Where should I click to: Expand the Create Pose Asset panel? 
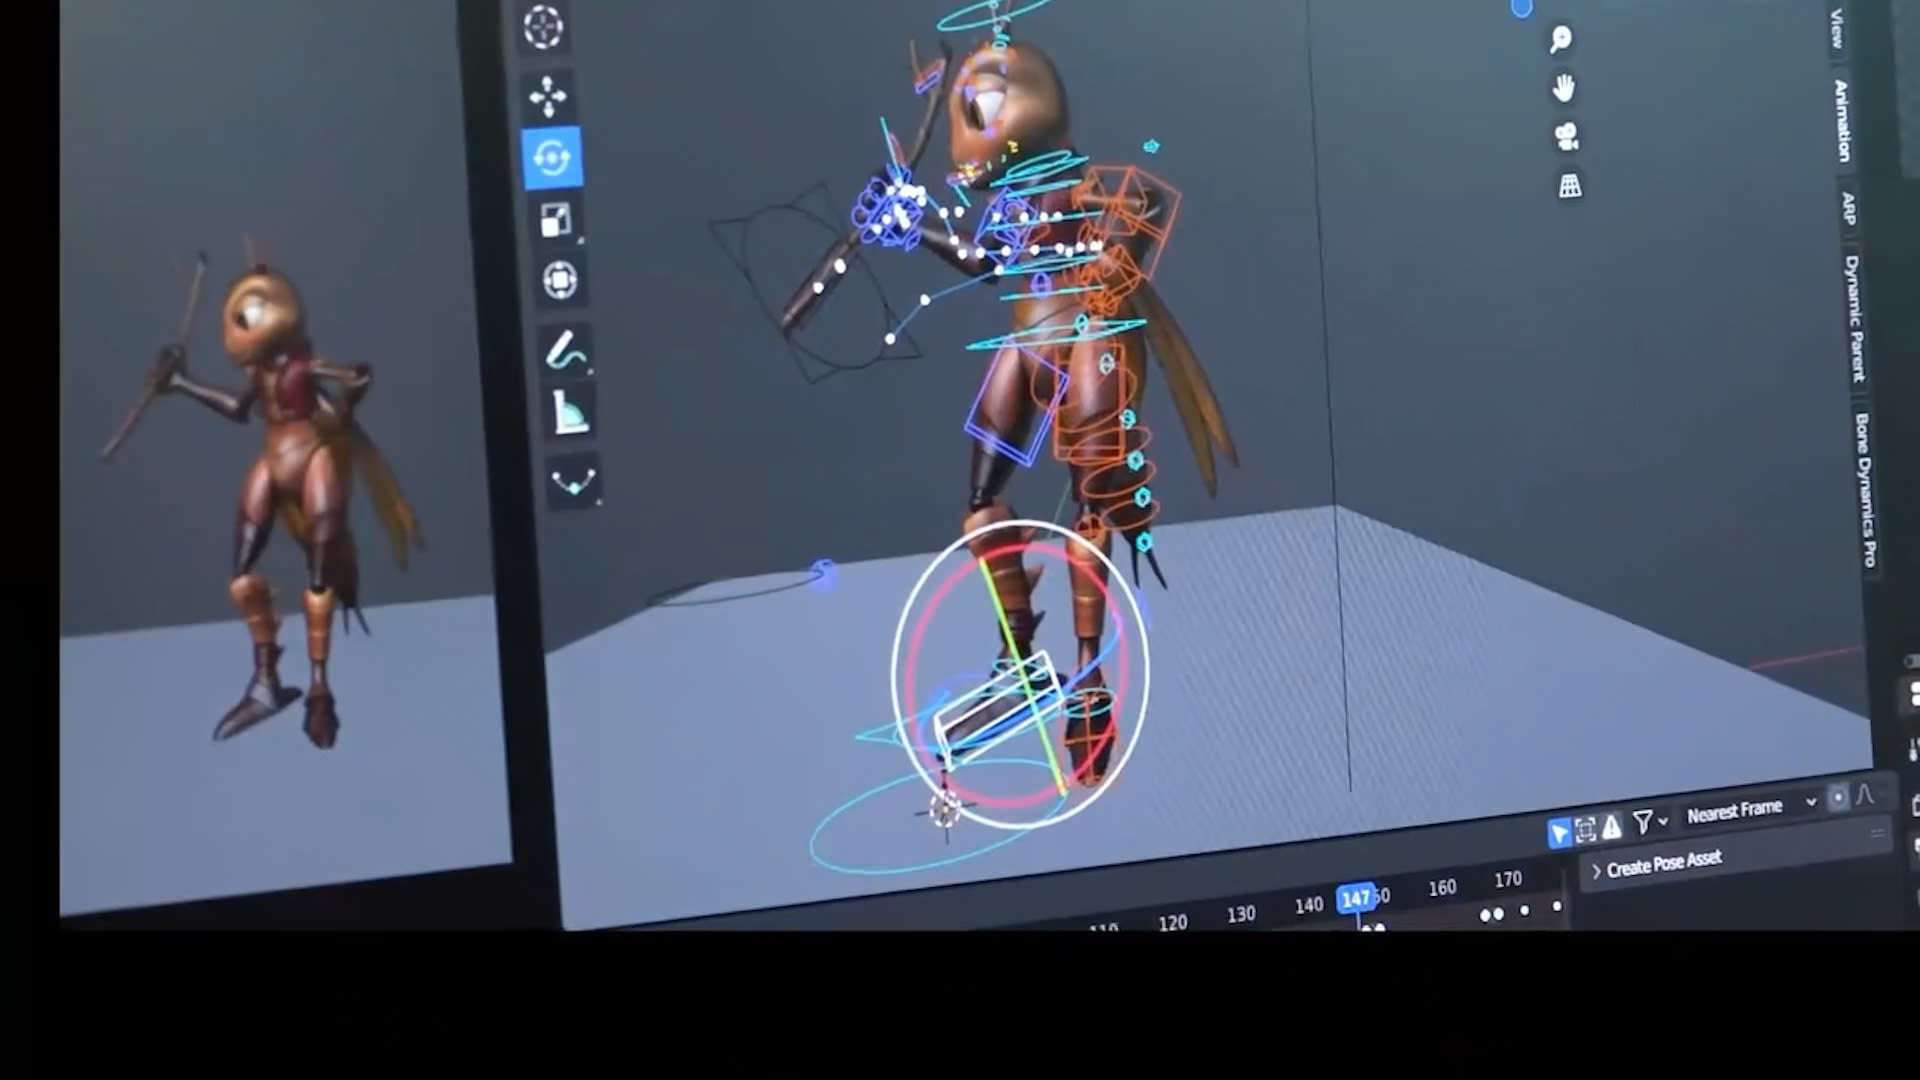click(x=1660, y=863)
